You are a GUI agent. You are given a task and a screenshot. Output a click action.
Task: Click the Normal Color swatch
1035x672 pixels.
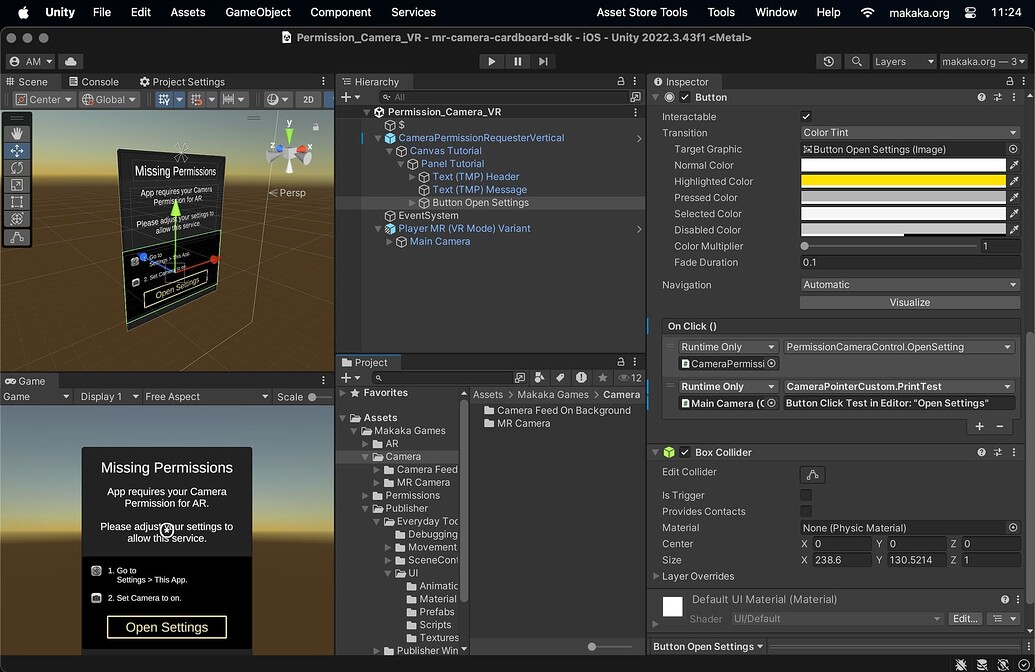[900, 165]
